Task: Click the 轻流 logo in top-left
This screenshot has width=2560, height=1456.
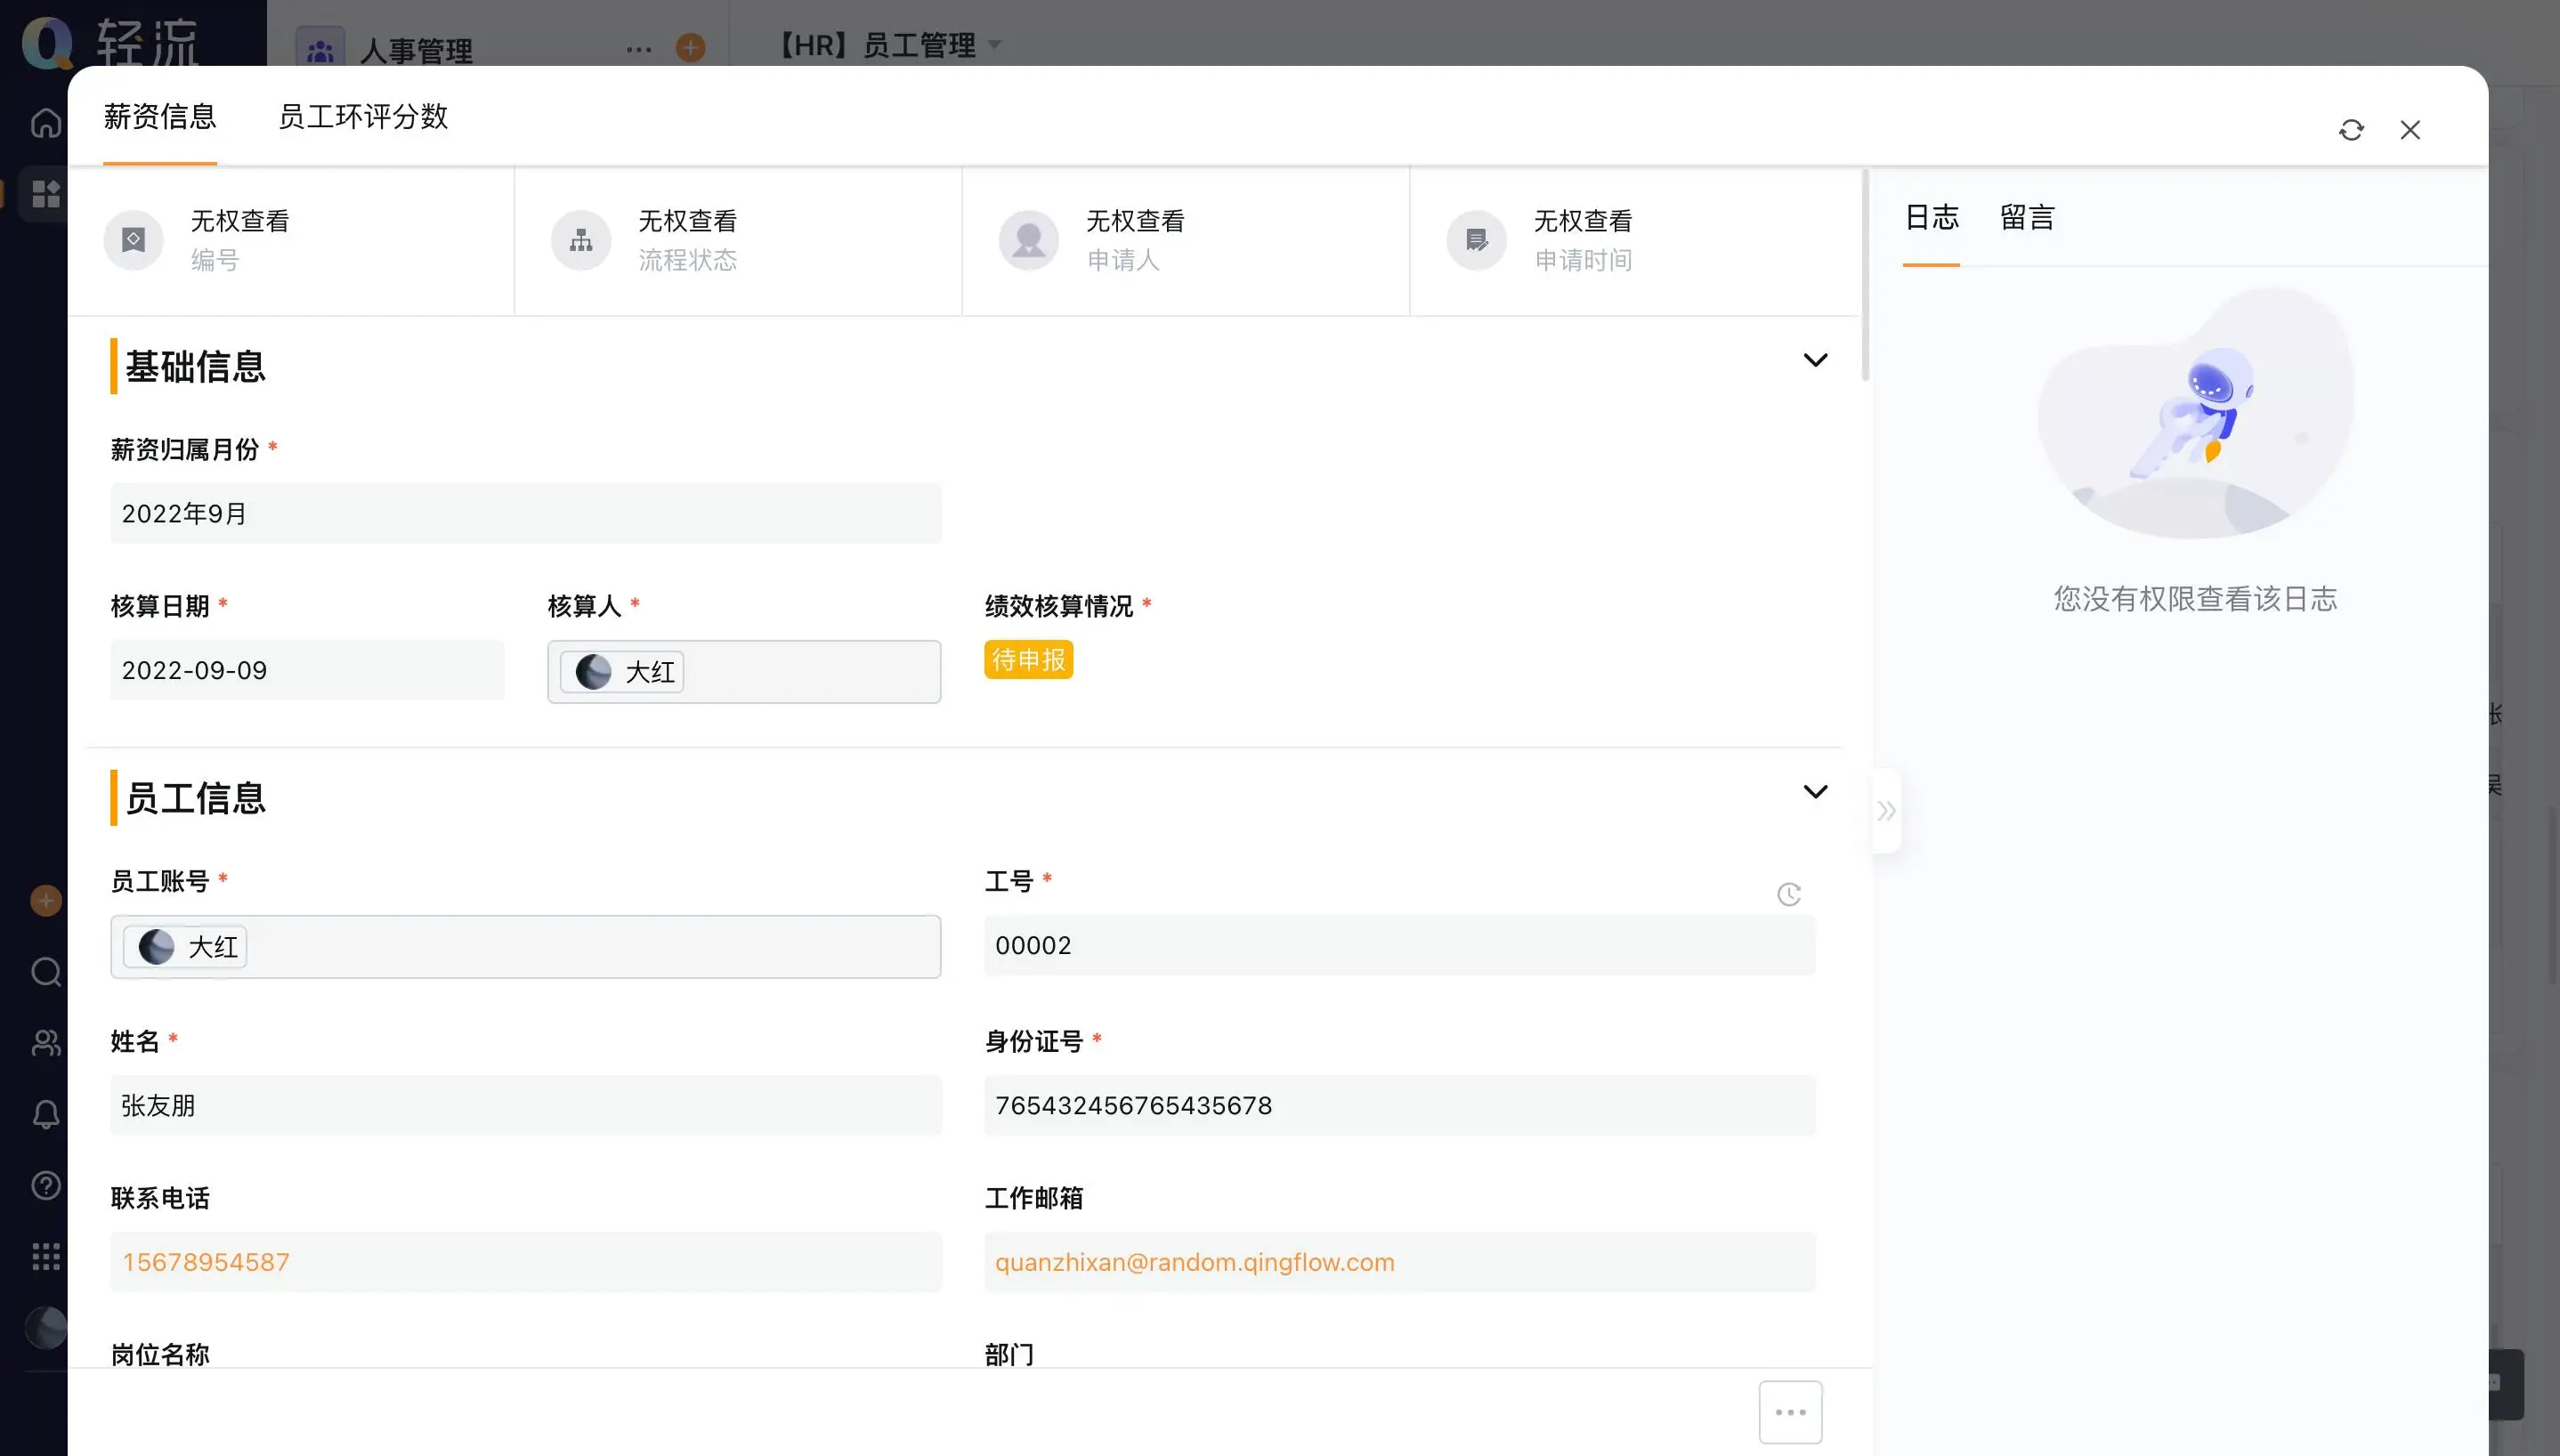Action: coord(110,42)
